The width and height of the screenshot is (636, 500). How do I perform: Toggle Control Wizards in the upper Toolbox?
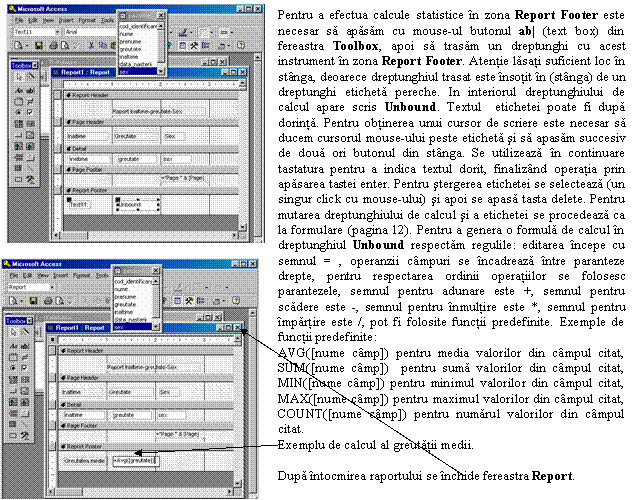coord(29,76)
